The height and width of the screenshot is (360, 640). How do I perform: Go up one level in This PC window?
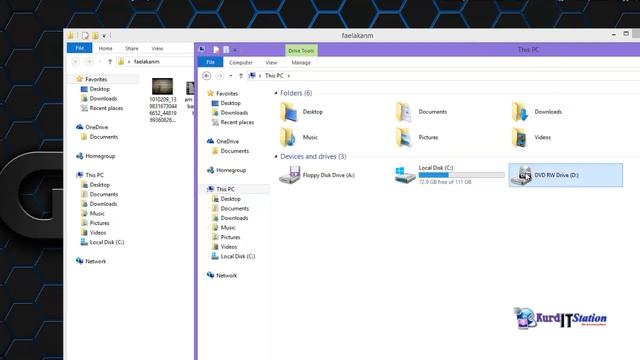[241, 76]
